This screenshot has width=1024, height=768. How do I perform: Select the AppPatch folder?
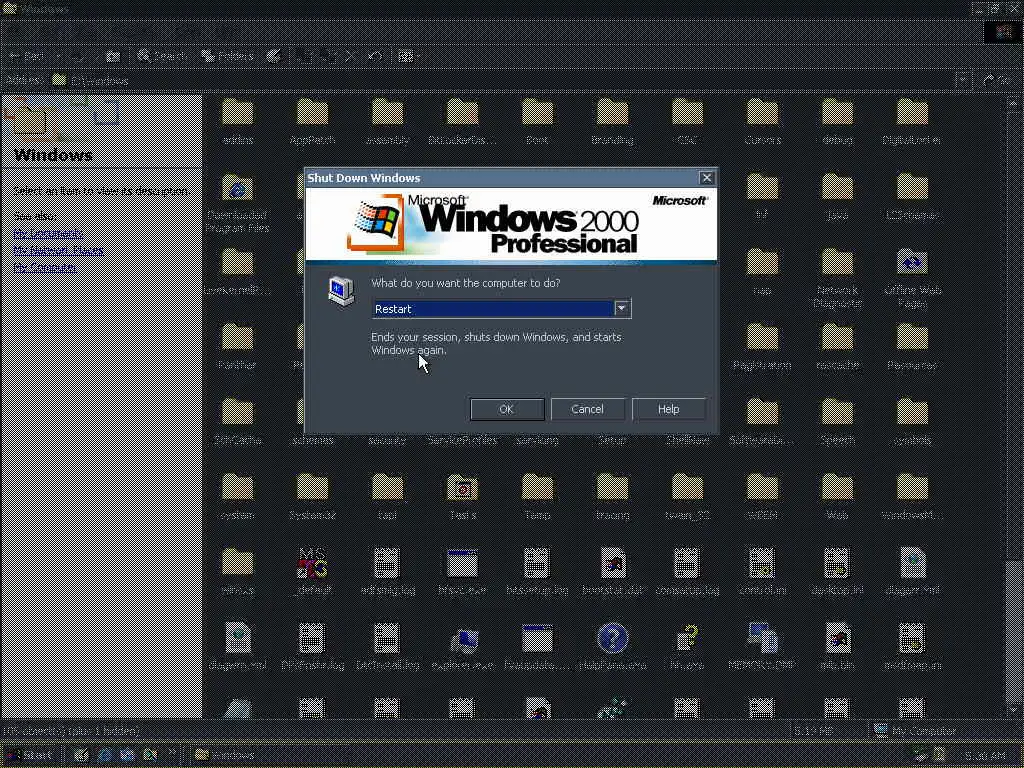[x=312, y=121]
